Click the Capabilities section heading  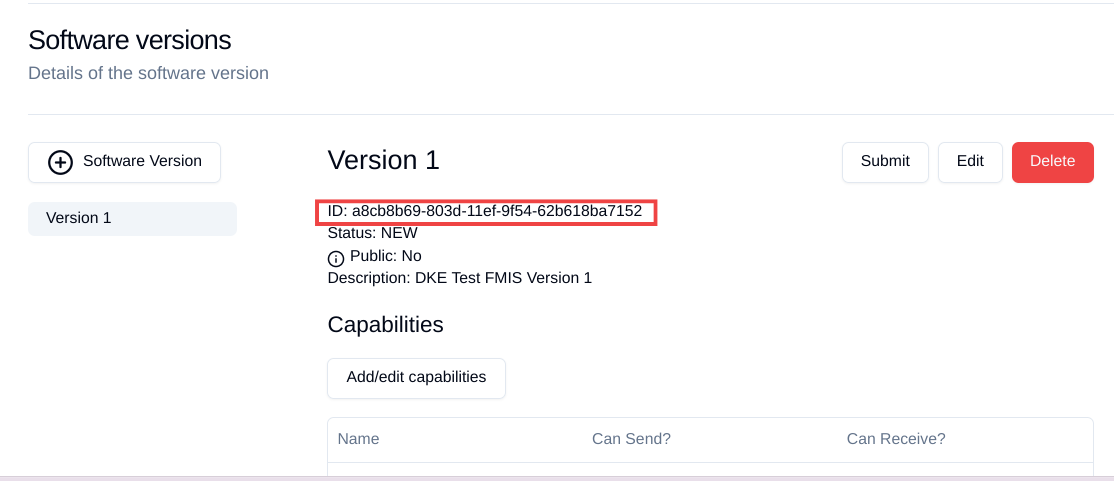point(386,325)
